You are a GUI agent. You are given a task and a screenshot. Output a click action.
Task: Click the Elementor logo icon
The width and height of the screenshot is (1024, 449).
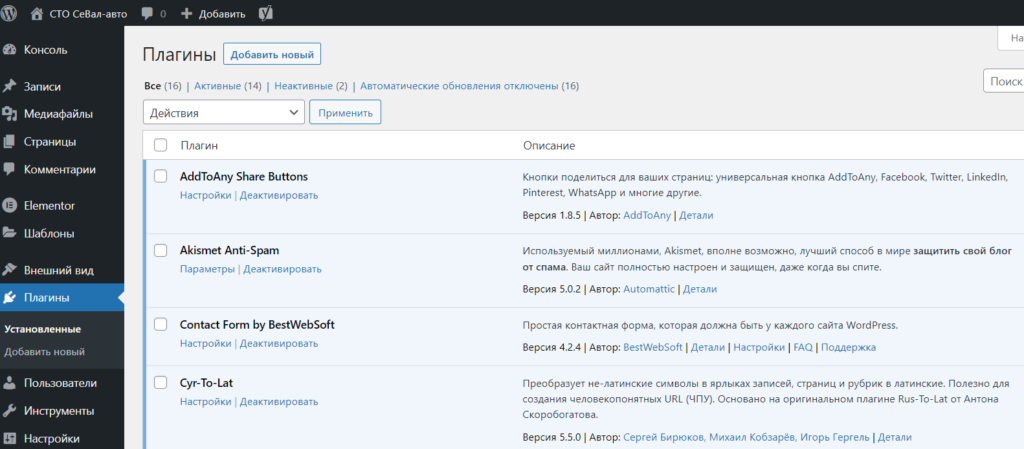point(9,206)
